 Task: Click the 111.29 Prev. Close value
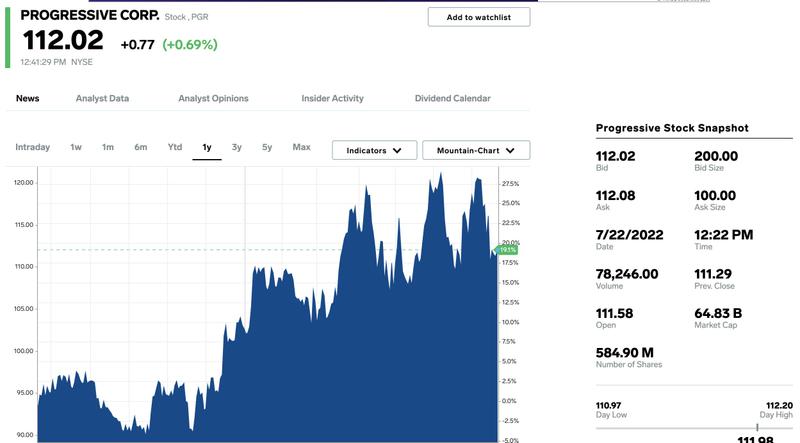[x=713, y=274]
